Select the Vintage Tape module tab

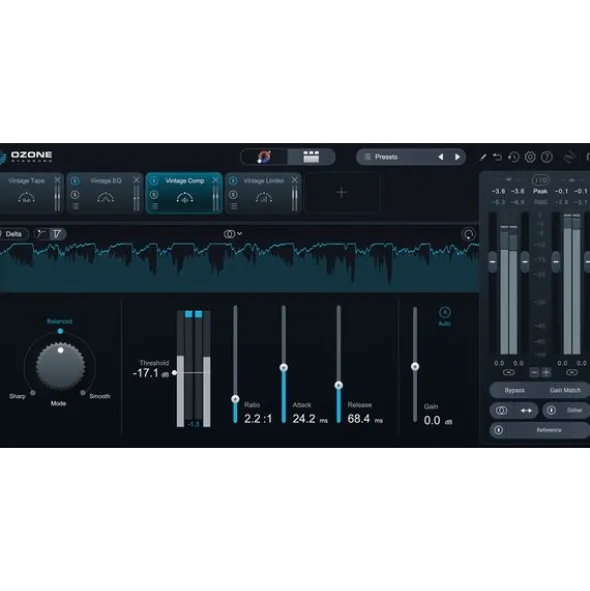click(26, 193)
